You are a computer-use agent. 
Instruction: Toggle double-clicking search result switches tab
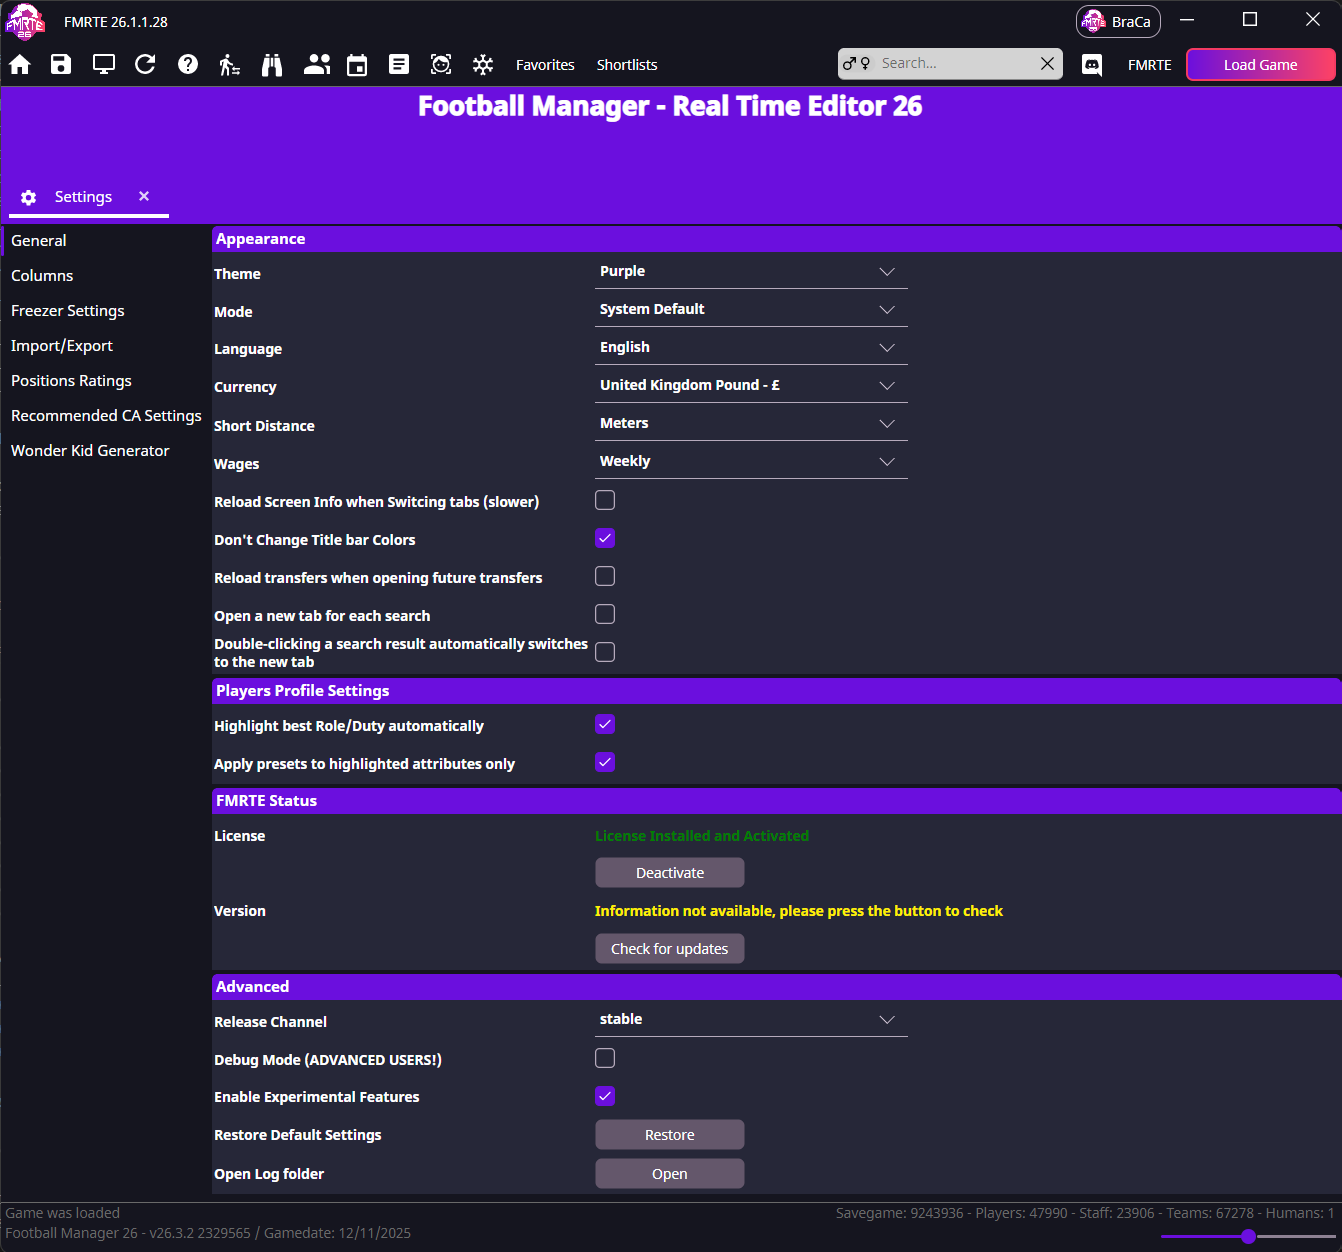(x=605, y=652)
